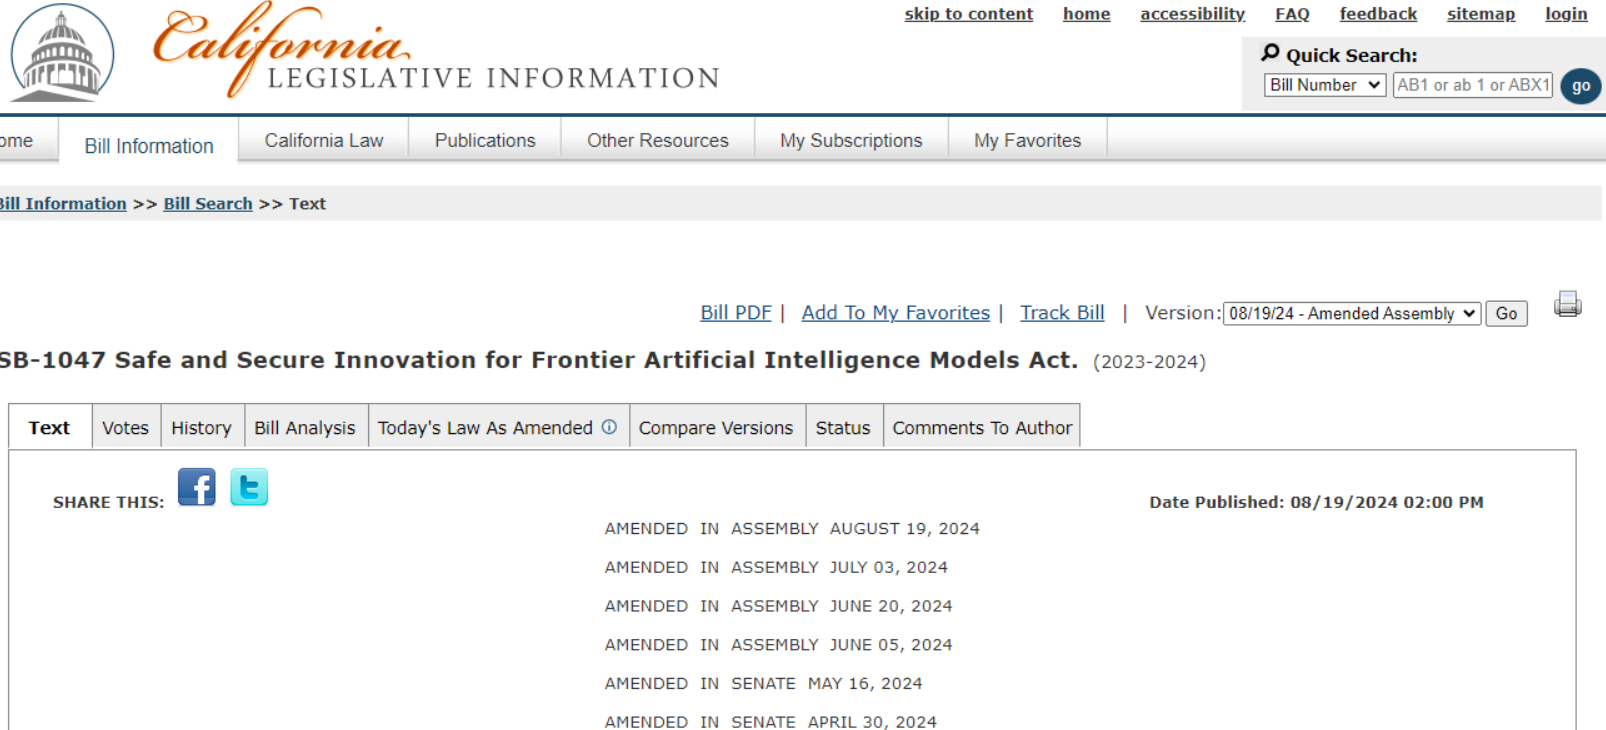
Task: Click the printer icon to print
Action: pos(1568,304)
